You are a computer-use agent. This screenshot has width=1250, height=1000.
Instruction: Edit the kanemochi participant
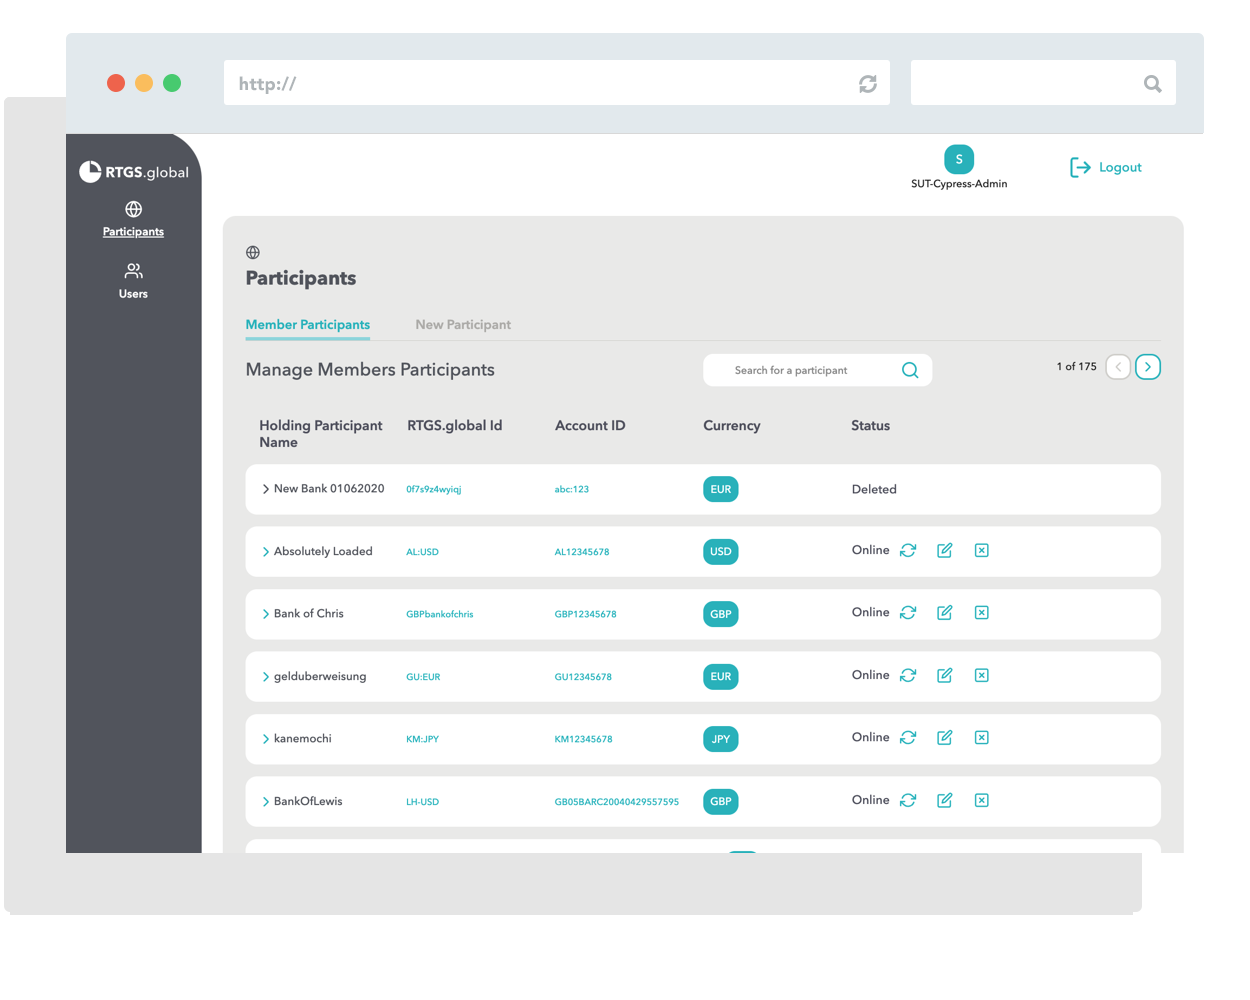[944, 737]
